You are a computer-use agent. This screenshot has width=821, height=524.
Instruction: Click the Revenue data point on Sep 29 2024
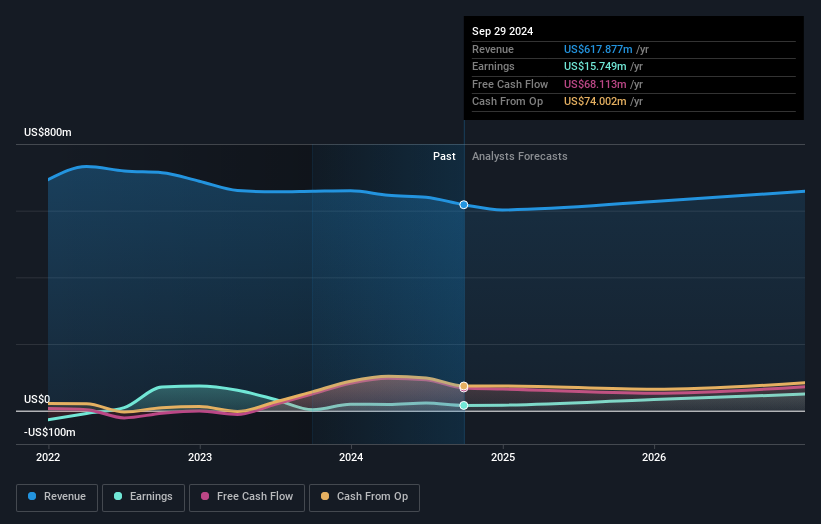[464, 205]
